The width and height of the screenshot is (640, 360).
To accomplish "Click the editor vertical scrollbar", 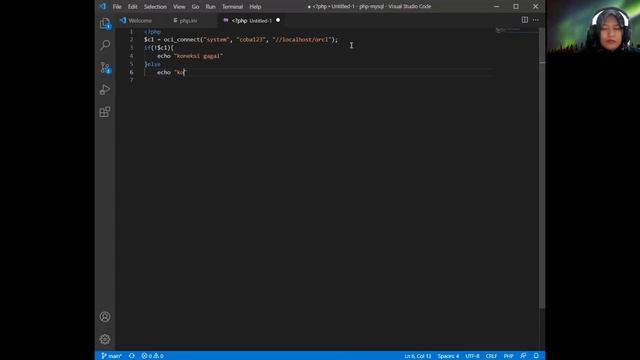I will click(x=542, y=167).
